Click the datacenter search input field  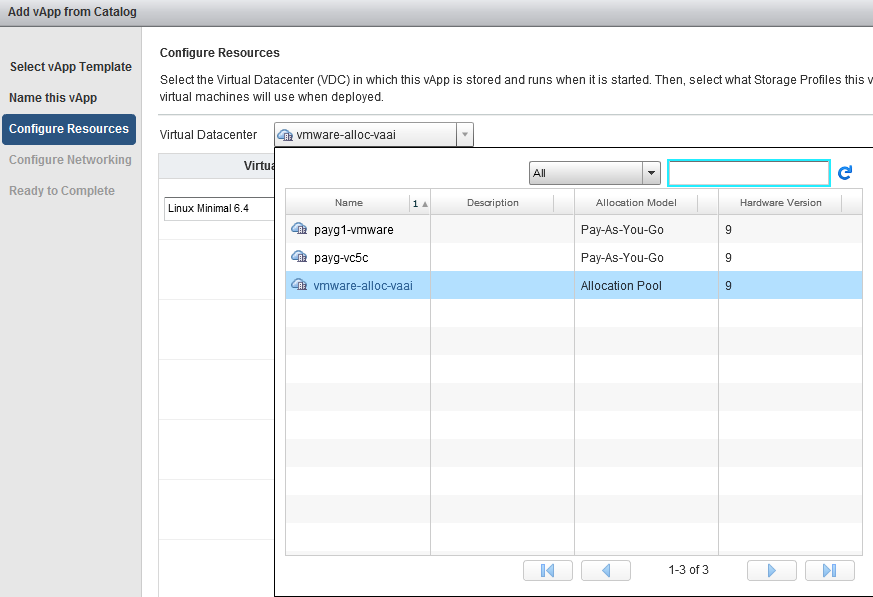point(748,173)
